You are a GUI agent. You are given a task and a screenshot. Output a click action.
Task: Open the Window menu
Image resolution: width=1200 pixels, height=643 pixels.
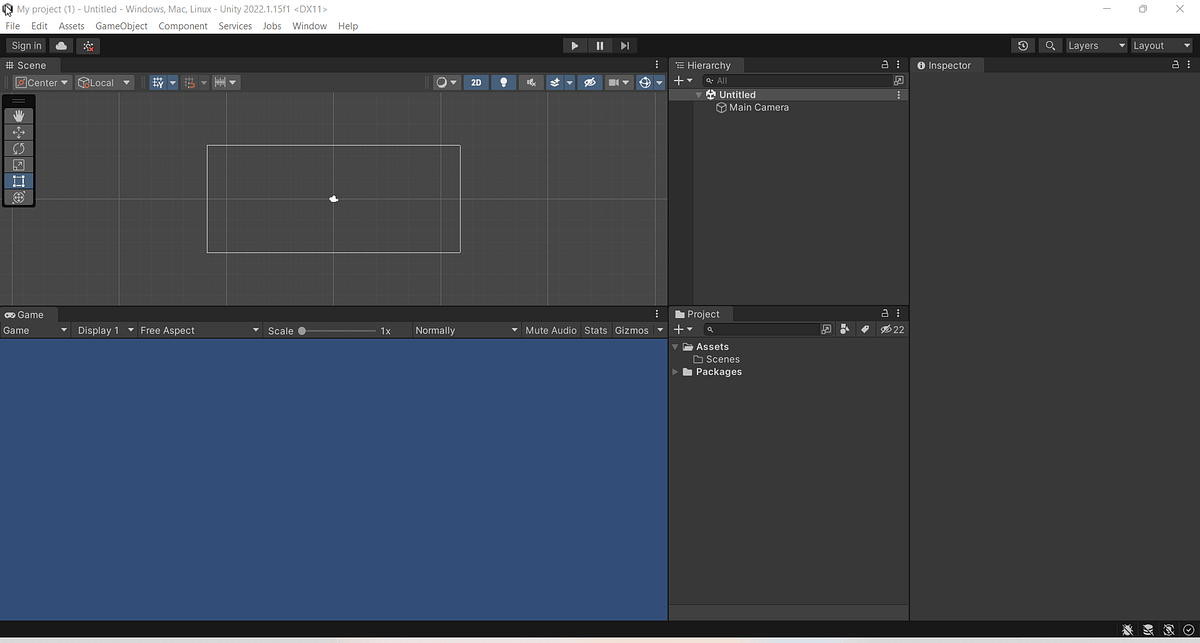tap(309, 26)
